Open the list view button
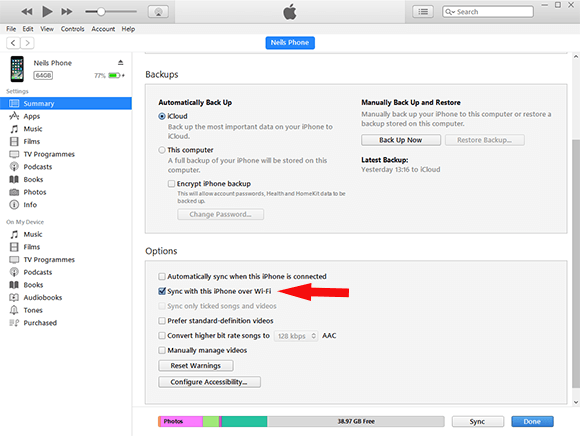580x436 pixels. tap(423, 12)
